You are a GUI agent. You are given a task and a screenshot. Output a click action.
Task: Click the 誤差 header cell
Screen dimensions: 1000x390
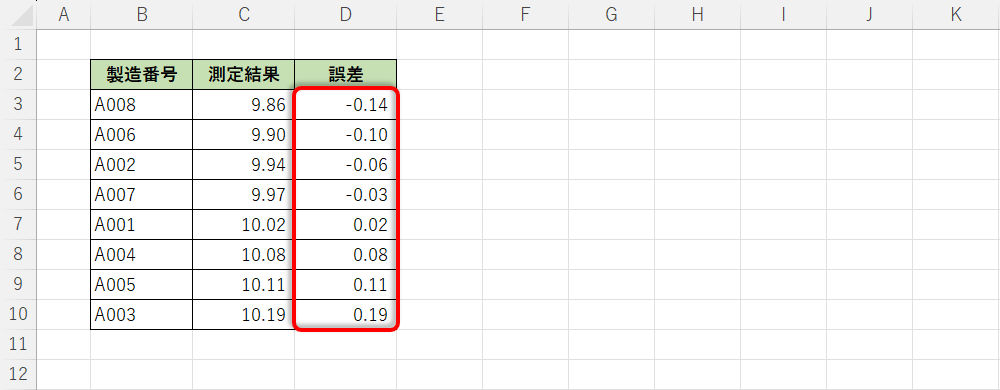[346, 75]
